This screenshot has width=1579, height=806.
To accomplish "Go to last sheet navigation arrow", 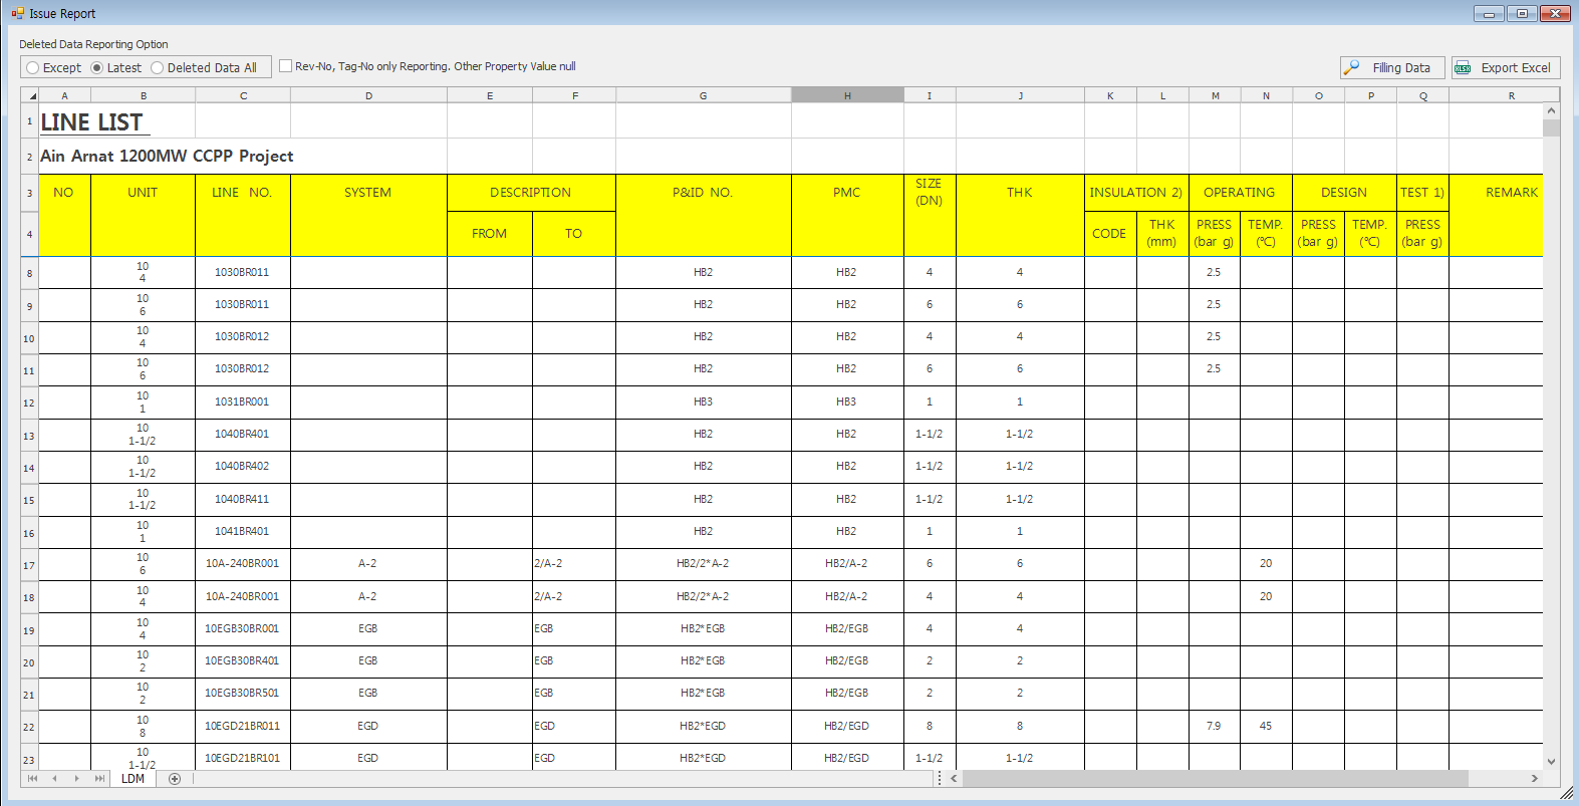I will pyautogui.click(x=99, y=779).
